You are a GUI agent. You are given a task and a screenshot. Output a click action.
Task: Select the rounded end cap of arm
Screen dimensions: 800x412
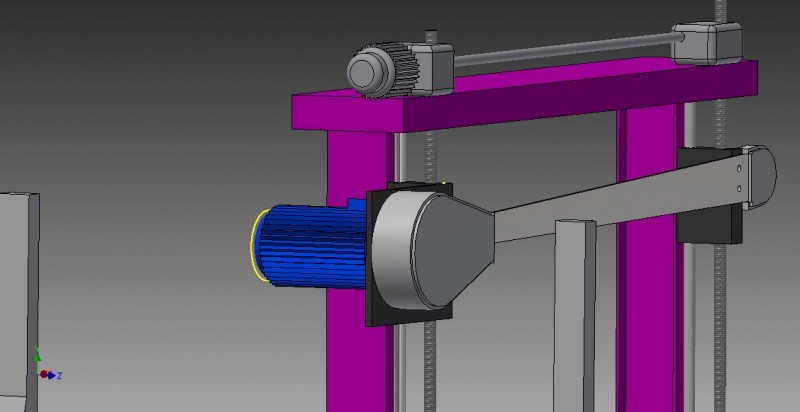coord(761,176)
